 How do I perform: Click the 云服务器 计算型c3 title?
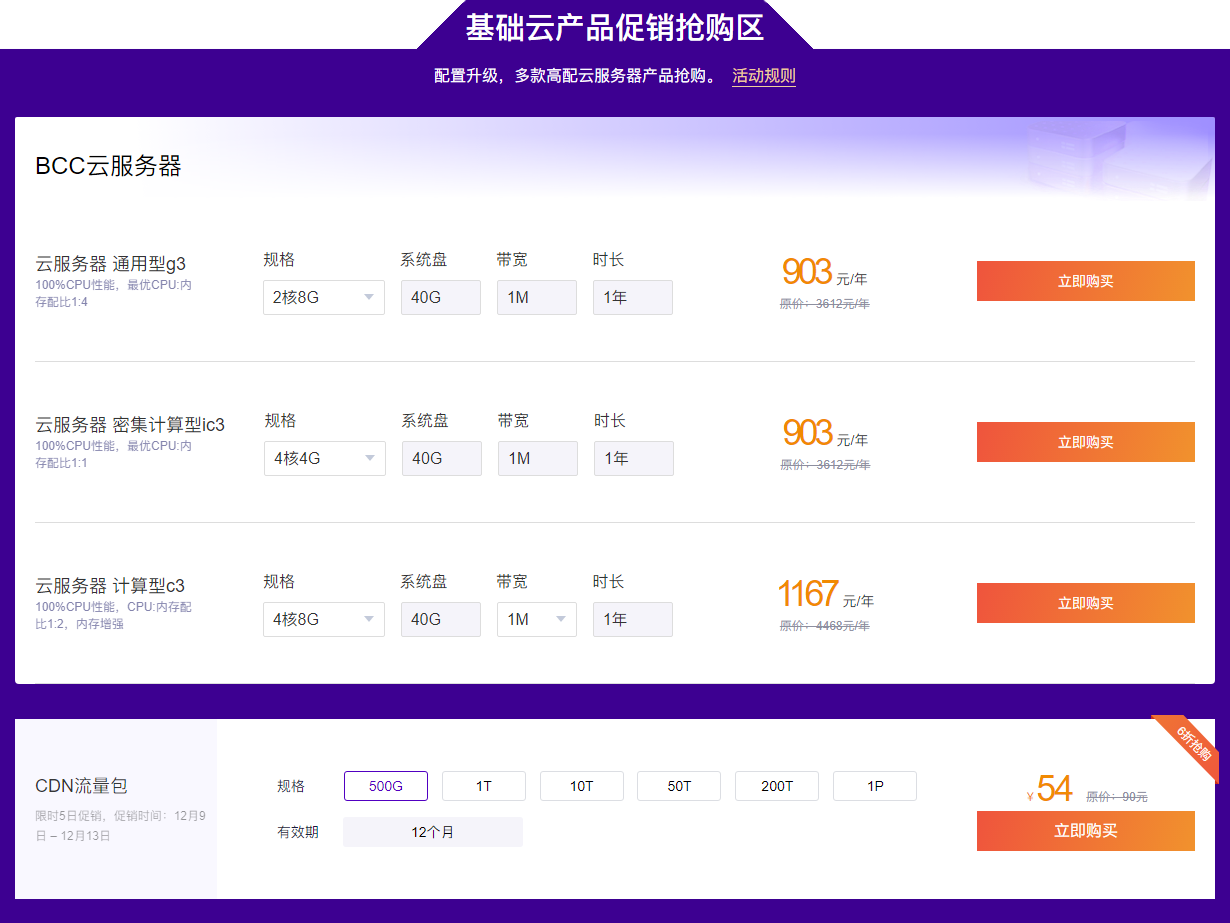point(110,586)
